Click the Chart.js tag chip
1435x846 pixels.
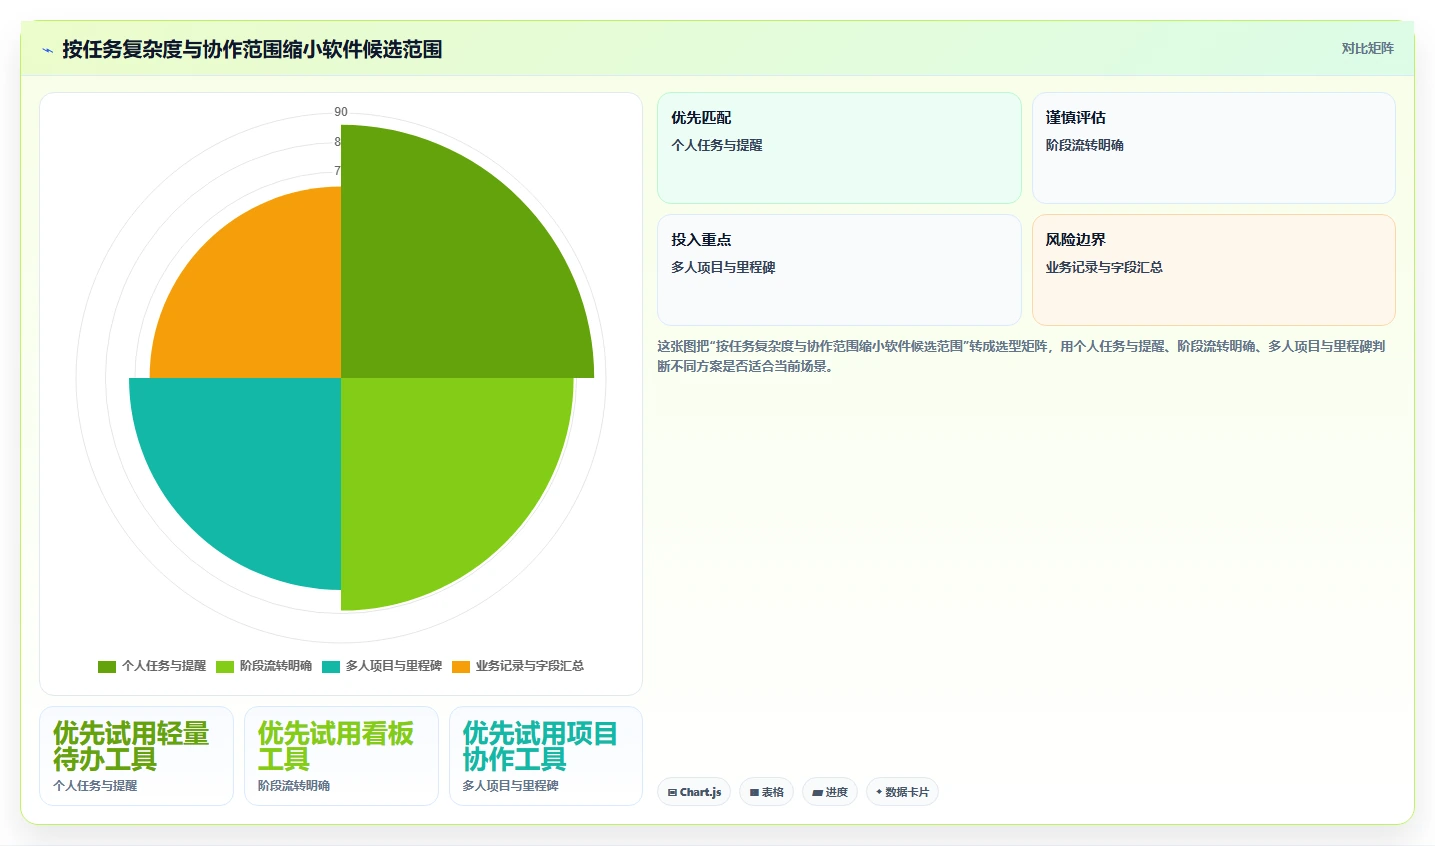coord(694,792)
